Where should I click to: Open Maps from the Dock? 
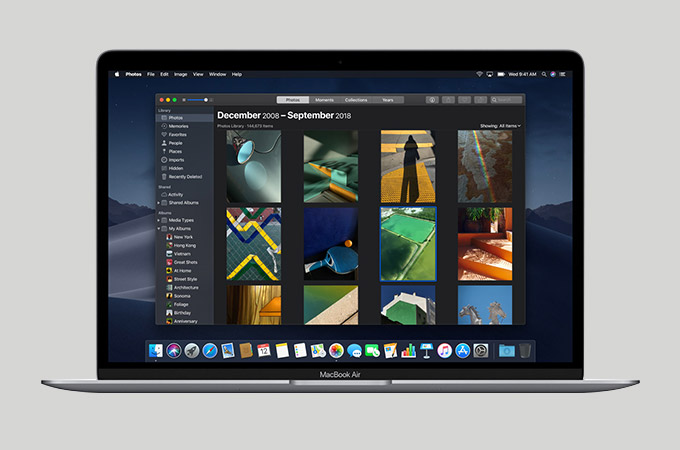(x=318, y=351)
